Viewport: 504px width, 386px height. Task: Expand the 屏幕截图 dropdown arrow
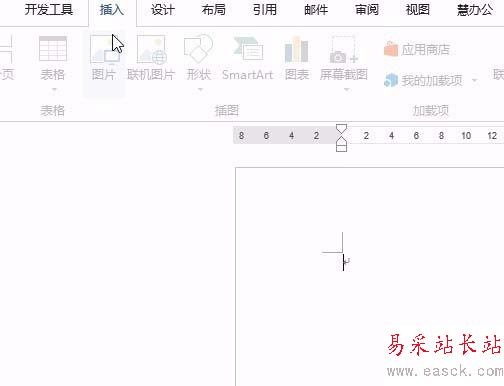(346, 89)
